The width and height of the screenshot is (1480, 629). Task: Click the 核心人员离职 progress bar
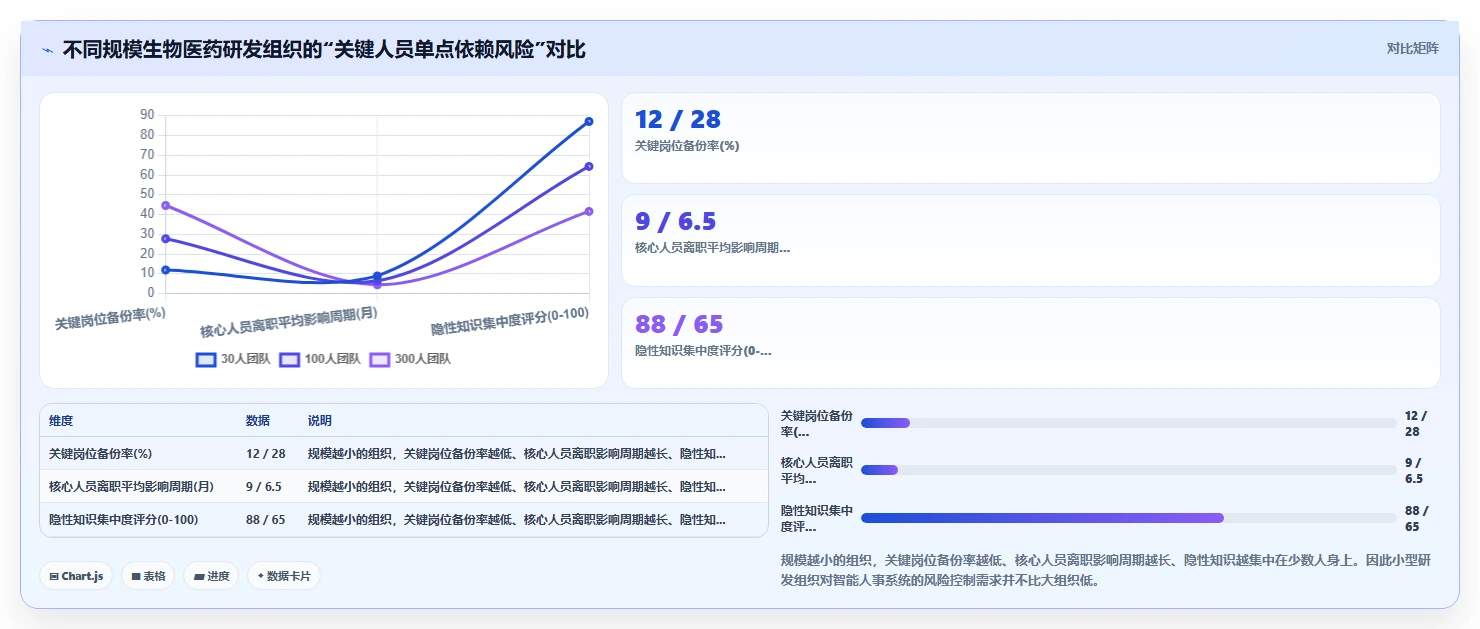pyautogui.click(x=1128, y=470)
